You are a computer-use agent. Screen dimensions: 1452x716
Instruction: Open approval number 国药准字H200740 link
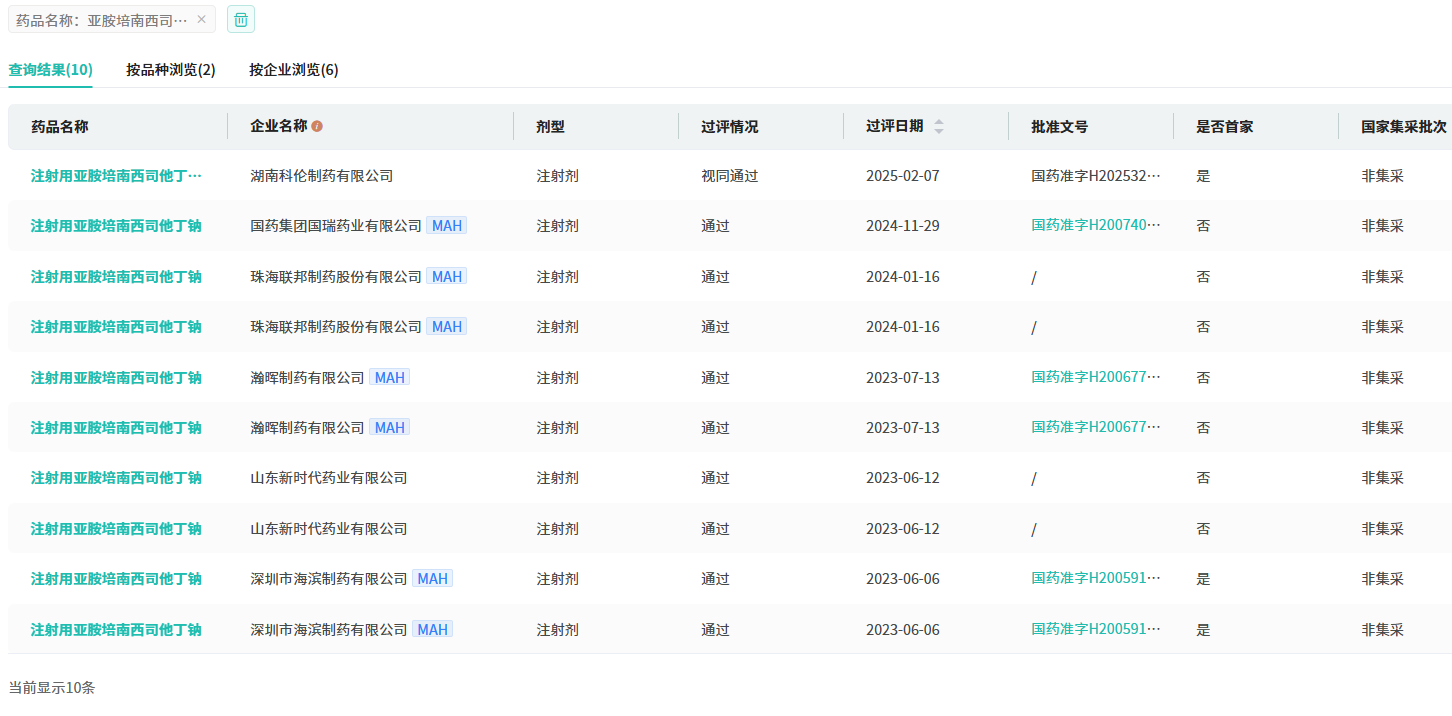1096,225
